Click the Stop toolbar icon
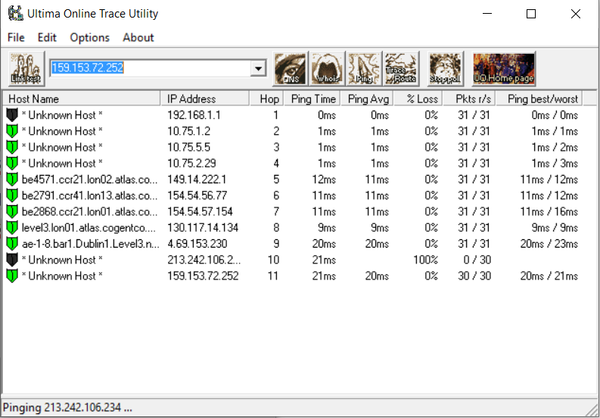Viewport: 600px width, 418px height. click(x=446, y=68)
